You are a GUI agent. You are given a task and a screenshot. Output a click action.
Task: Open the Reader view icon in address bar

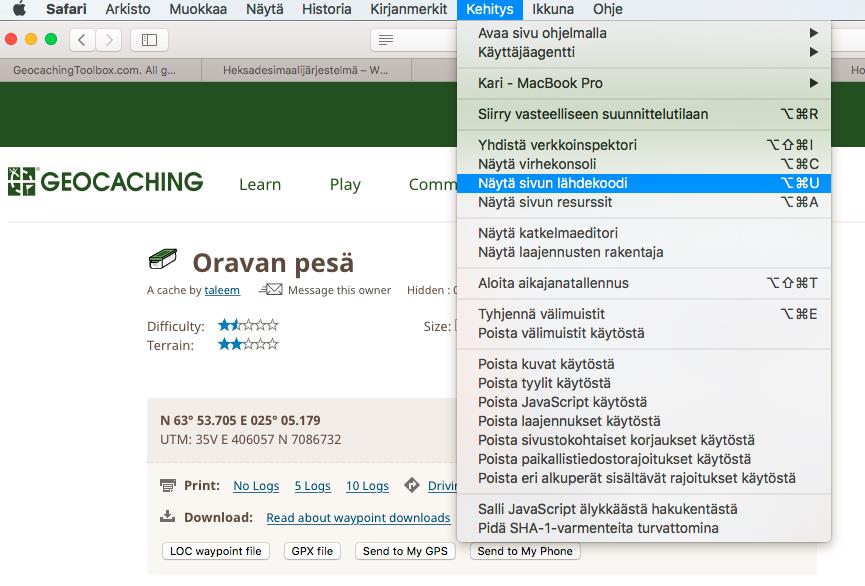coord(386,40)
